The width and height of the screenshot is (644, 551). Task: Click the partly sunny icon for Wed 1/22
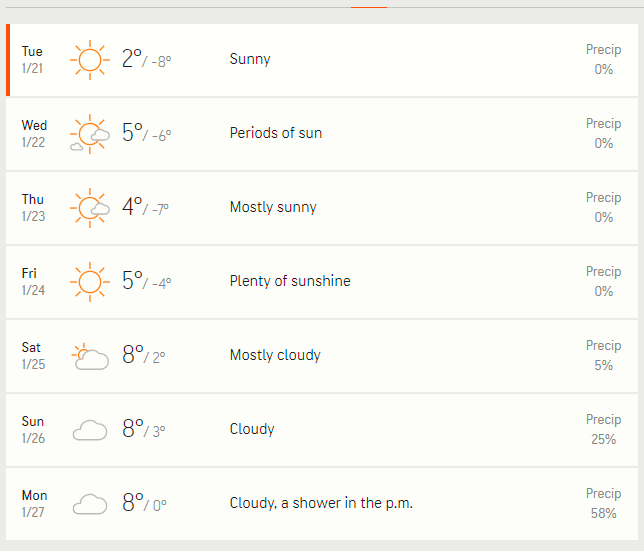pos(90,134)
